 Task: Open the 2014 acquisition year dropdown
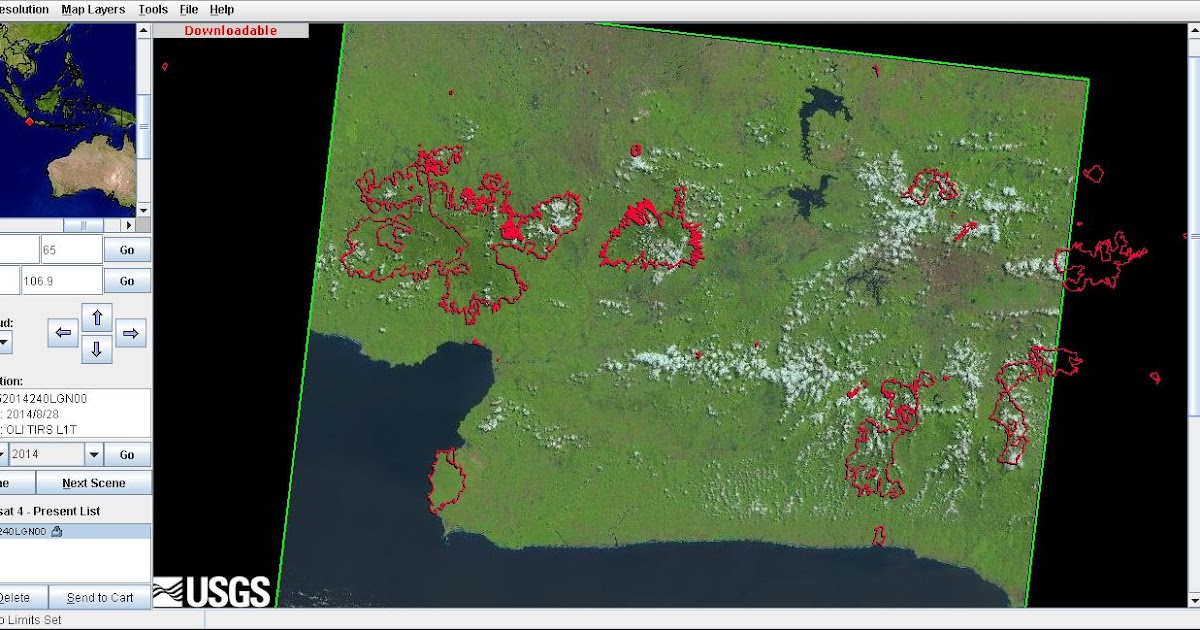[95, 454]
